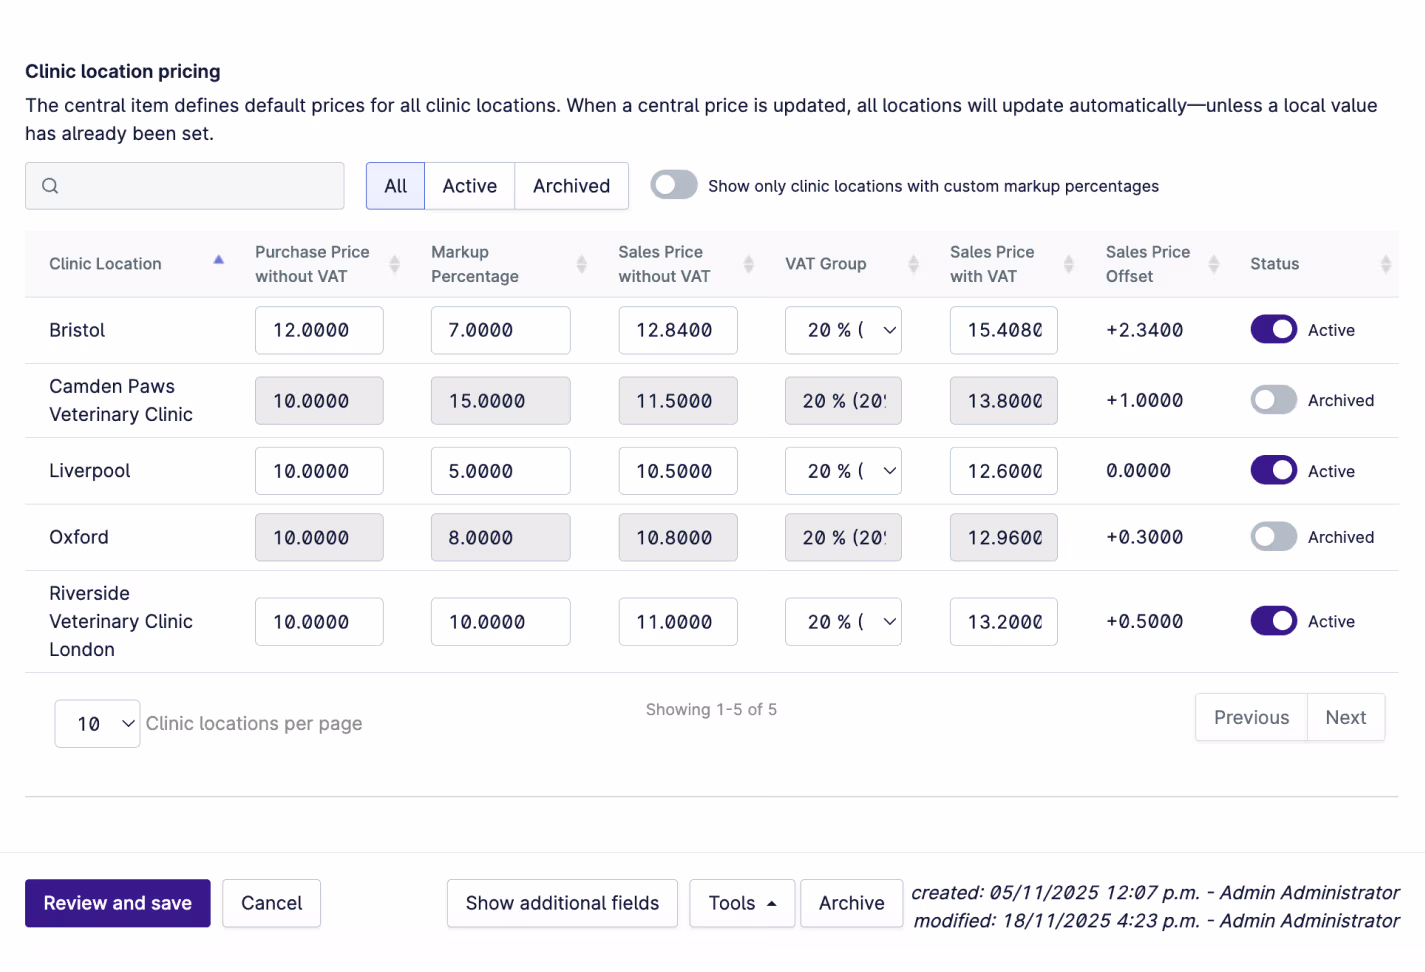Click the Review and save button
Image resolution: width=1425 pixels, height=972 pixels.
[x=117, y=903]
